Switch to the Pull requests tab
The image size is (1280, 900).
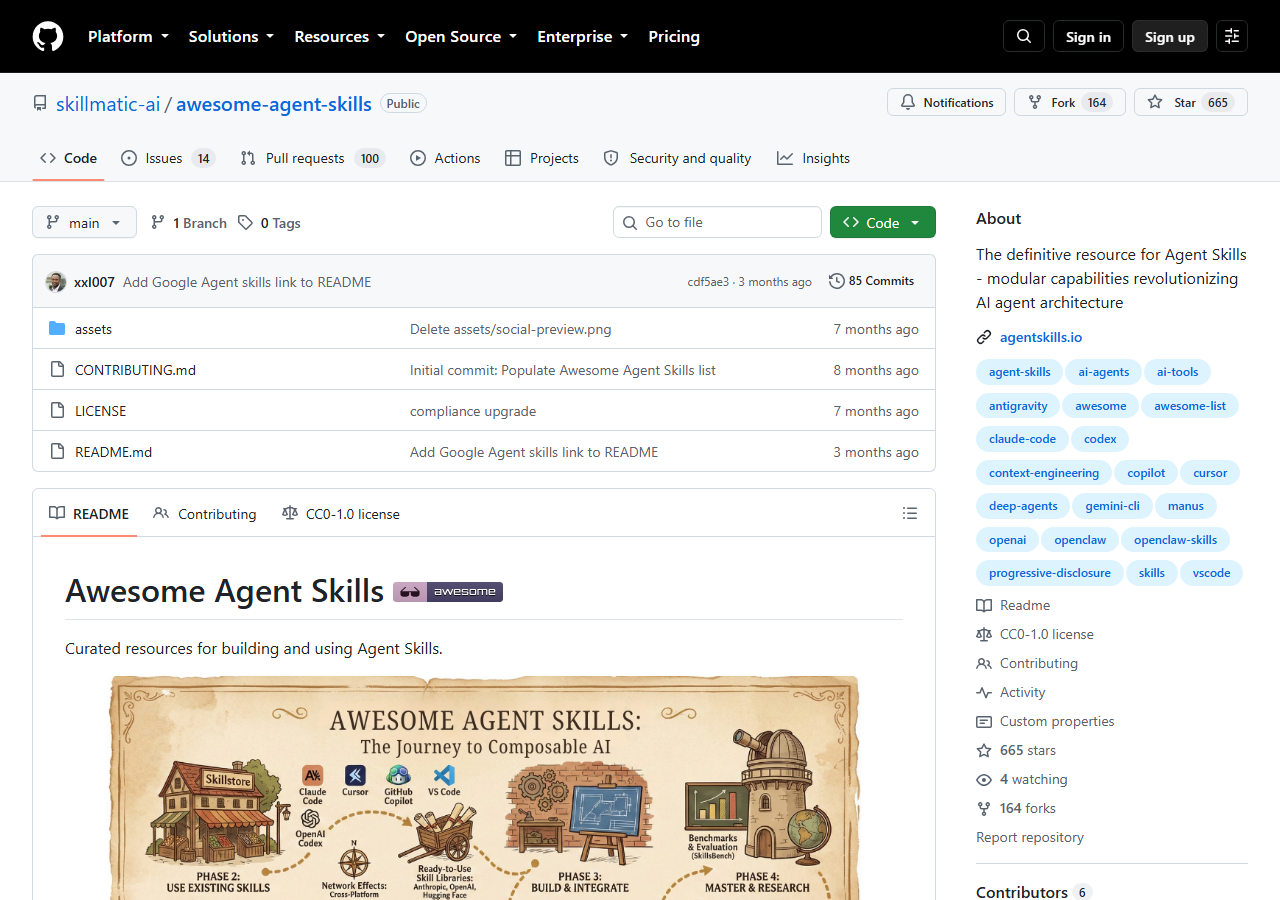[x=312, y=158]
